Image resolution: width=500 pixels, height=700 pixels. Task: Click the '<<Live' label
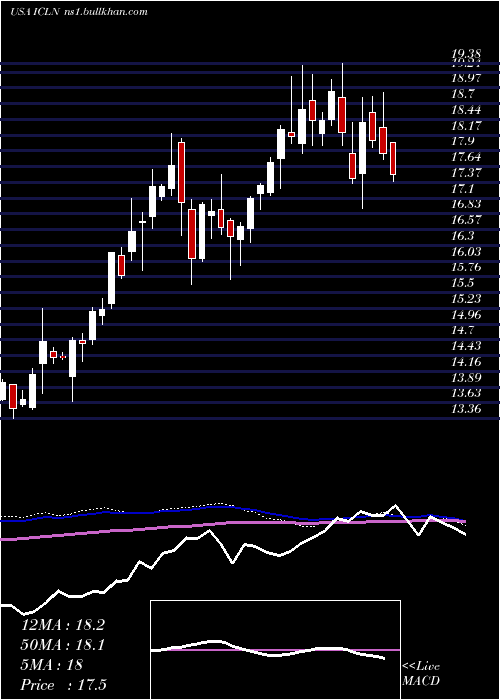point(421,667)
